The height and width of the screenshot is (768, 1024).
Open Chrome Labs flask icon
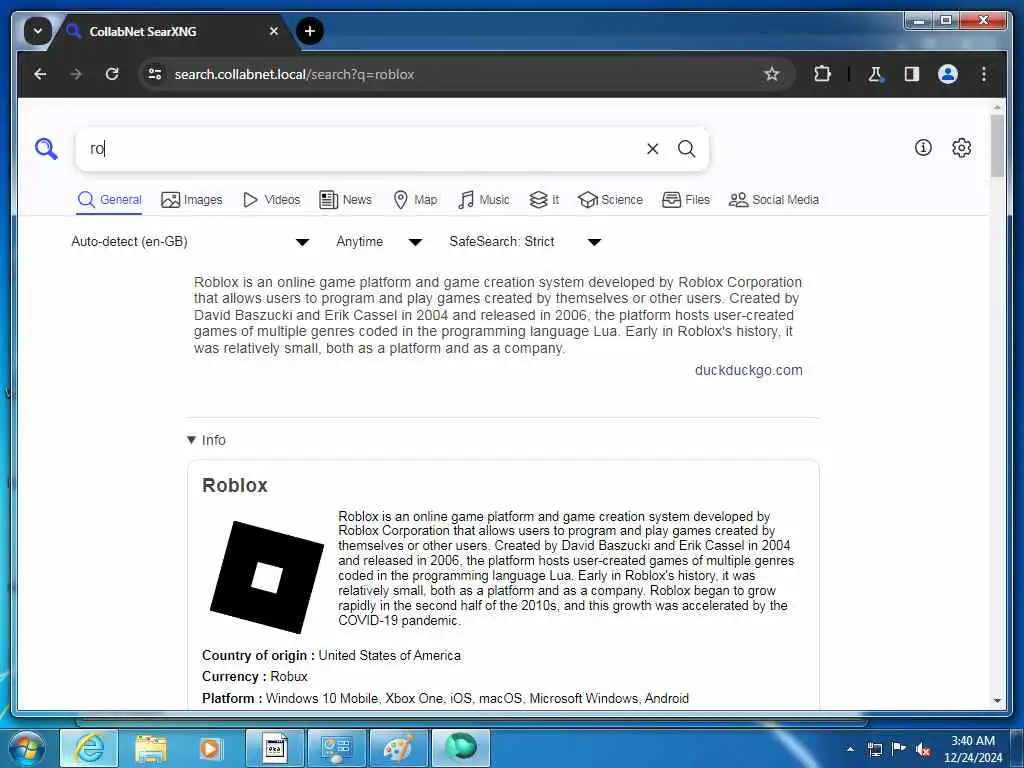coord(875,74)
